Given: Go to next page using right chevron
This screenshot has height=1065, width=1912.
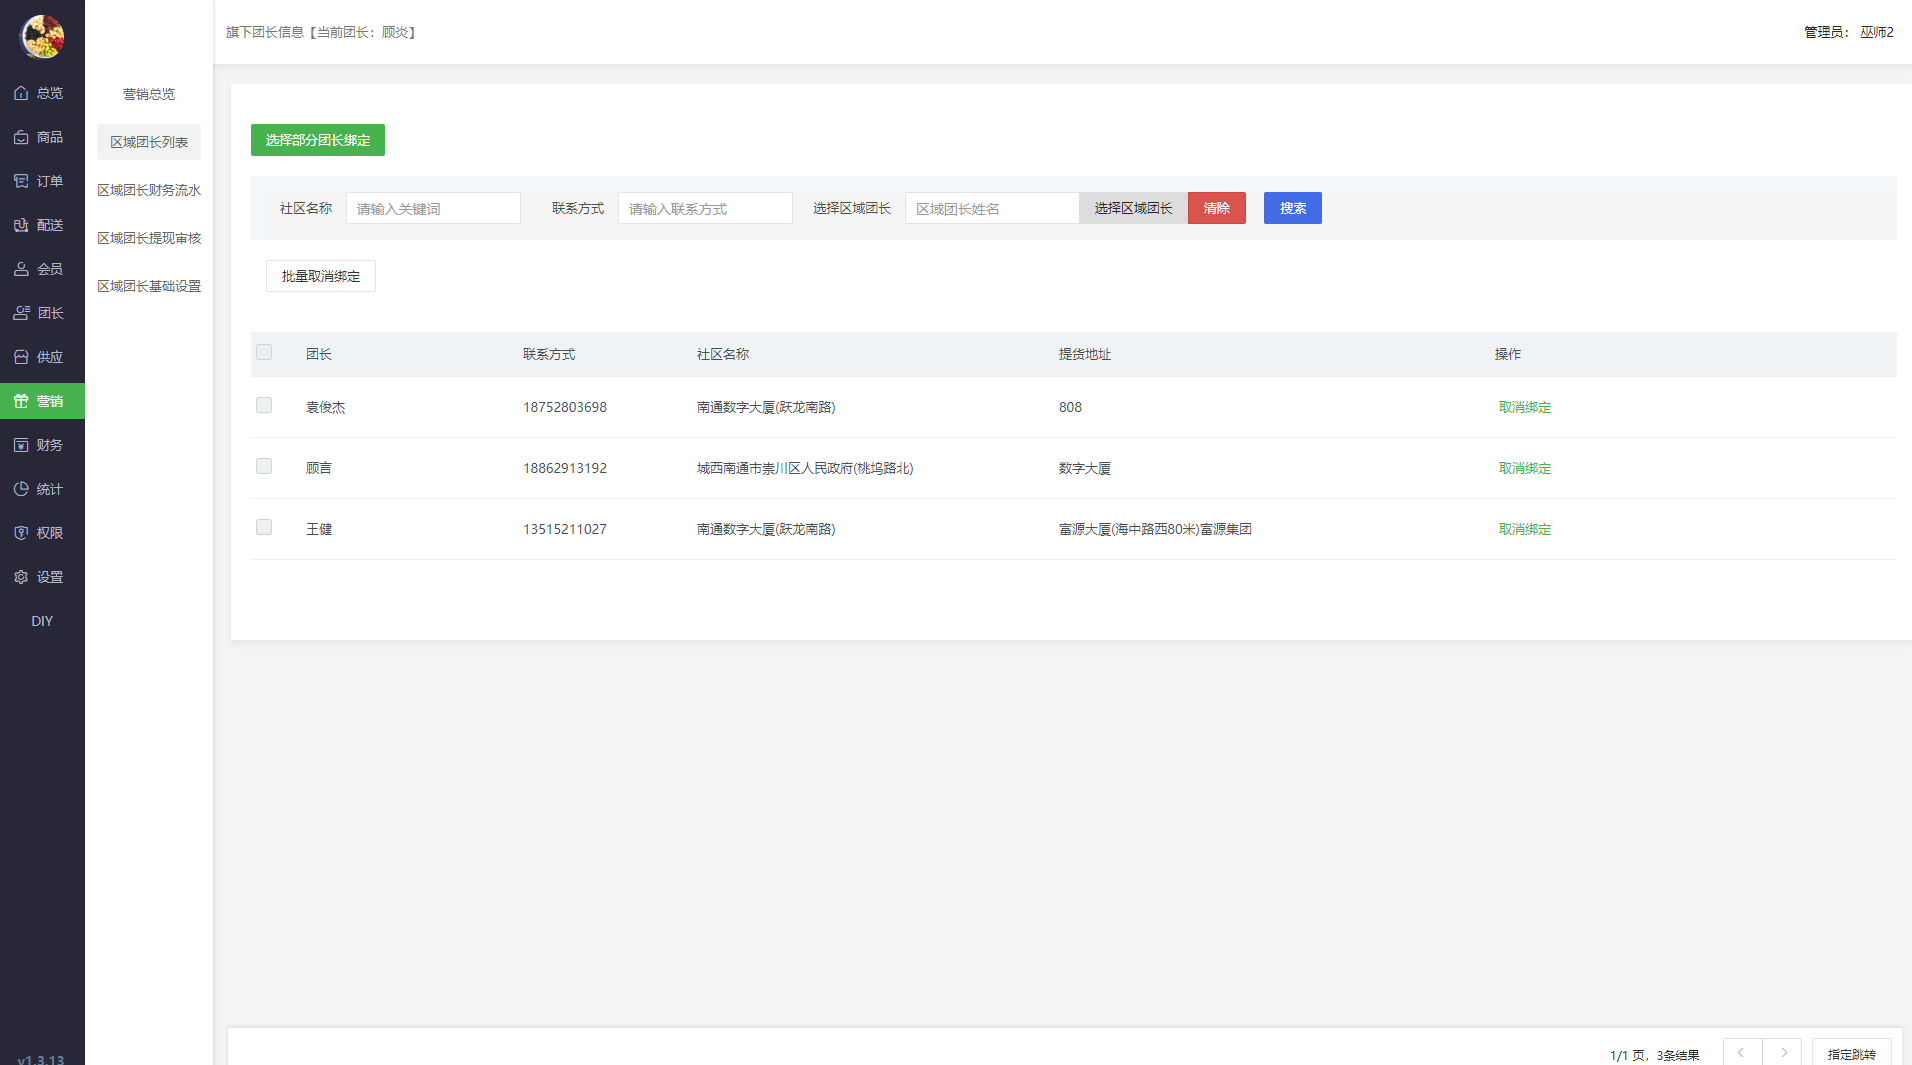Looking at the screenshot, I should (x=1783, y=1053).
